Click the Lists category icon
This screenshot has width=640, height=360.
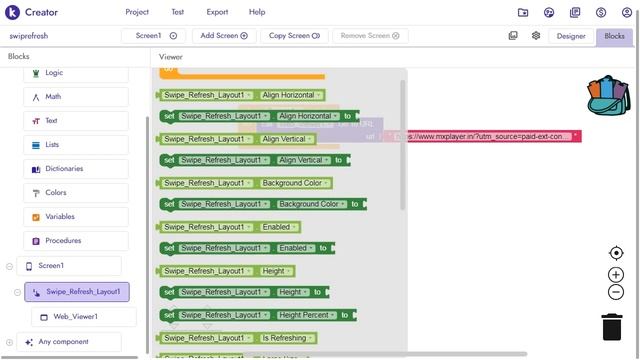[x=36, y=145]
